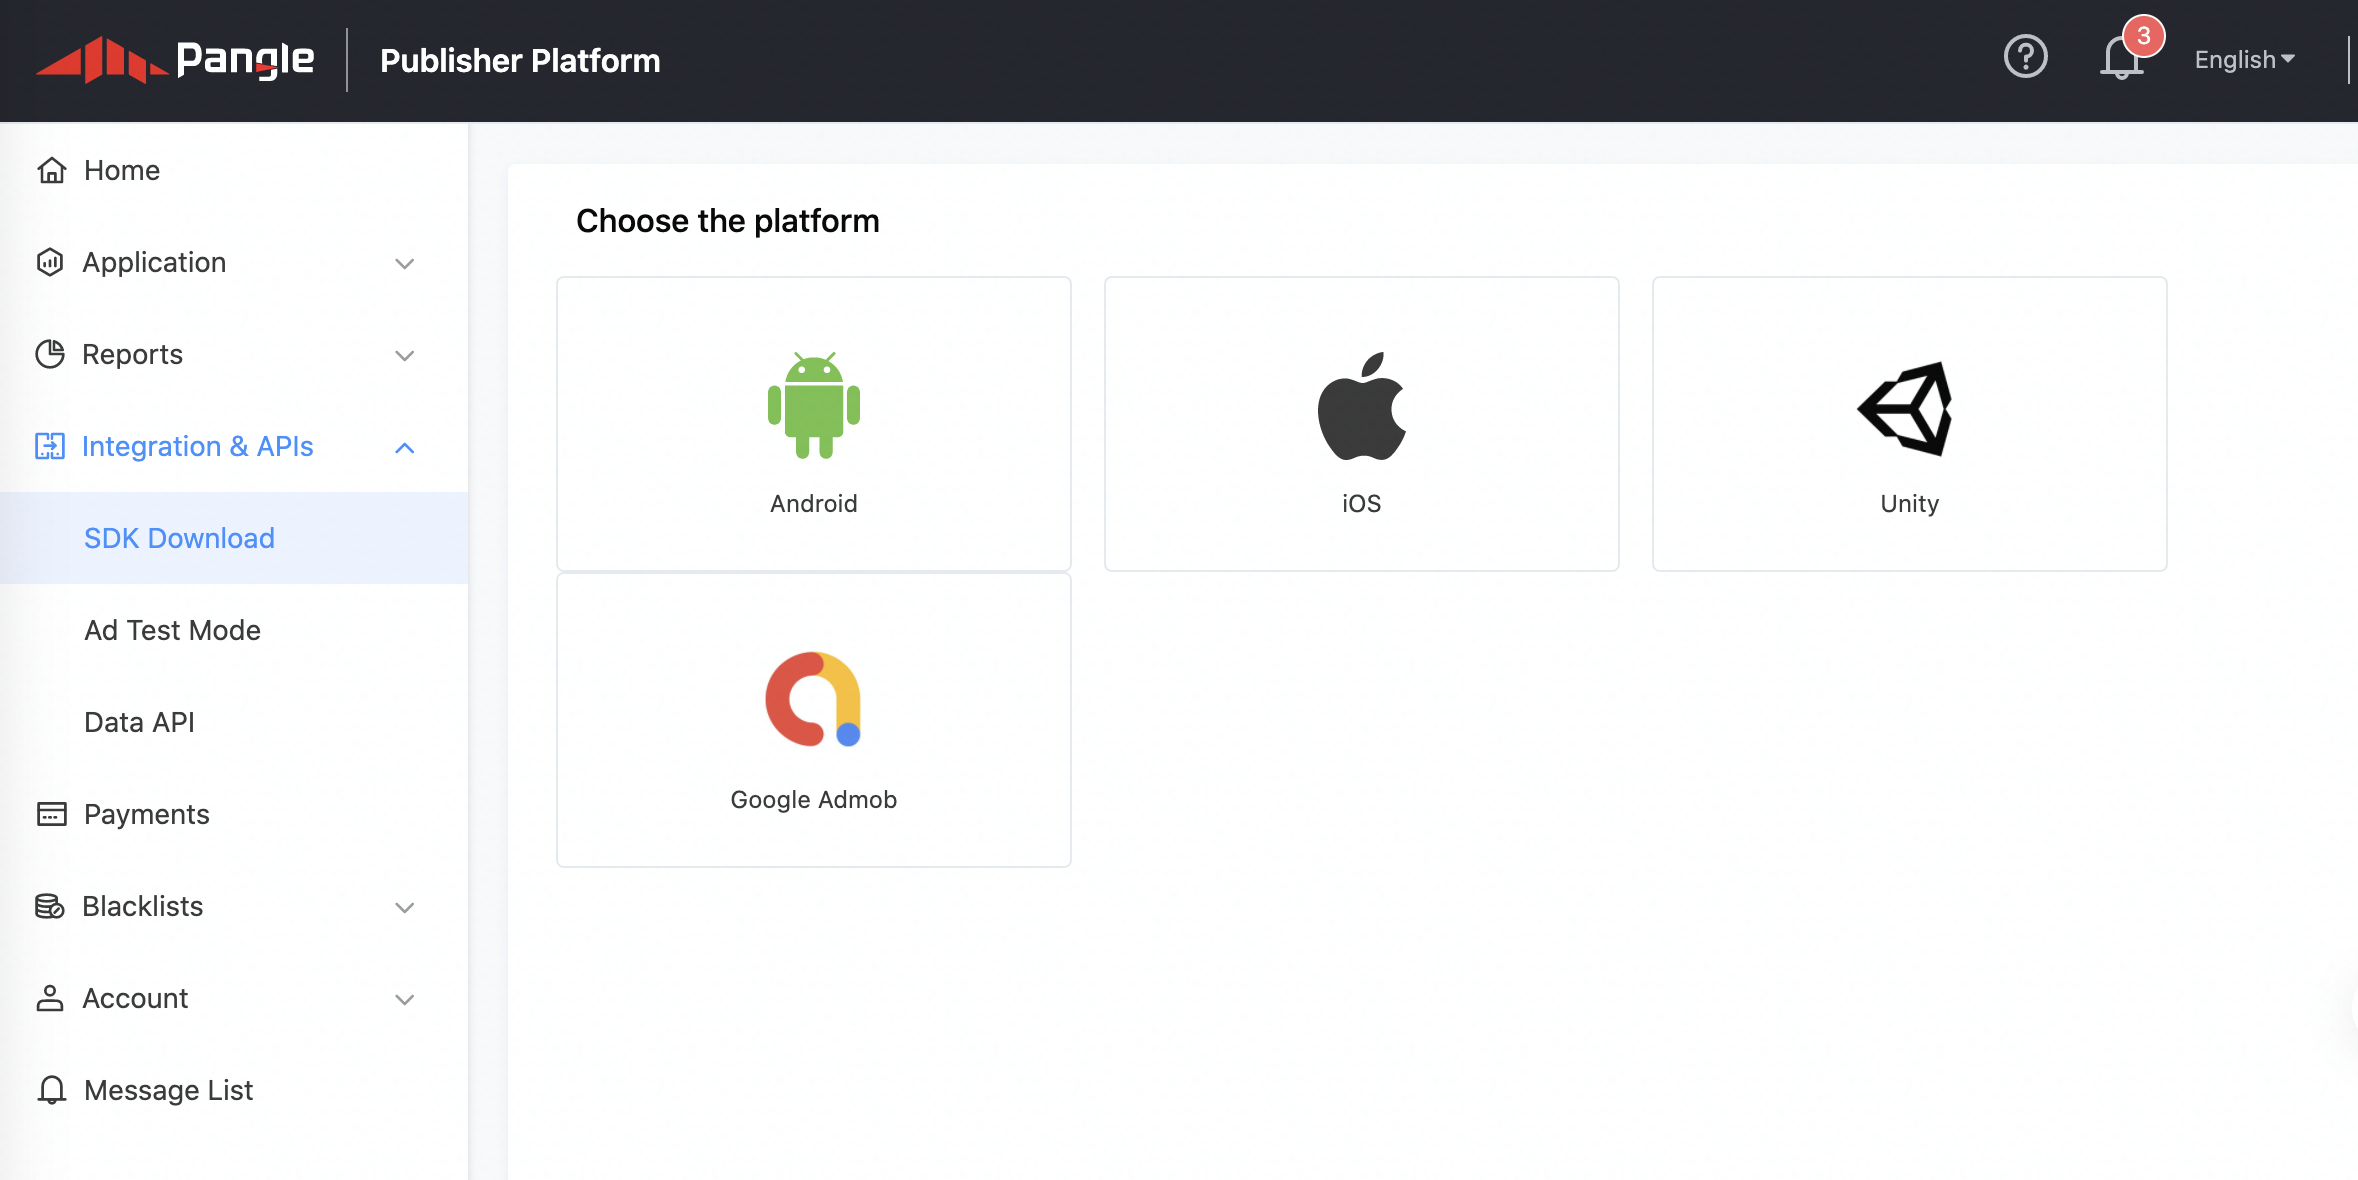
Task: Select the Unity platform icon
Action: point(1908,408)
